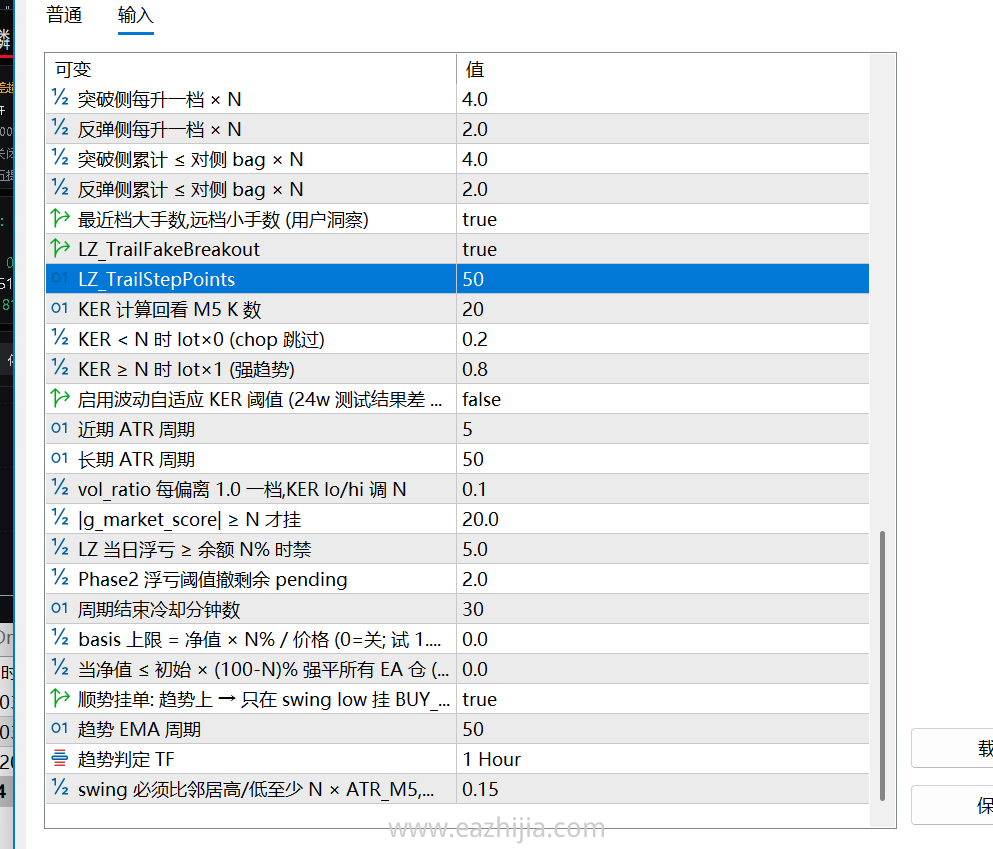Edit value 0.2 for KER < N row

662,339
